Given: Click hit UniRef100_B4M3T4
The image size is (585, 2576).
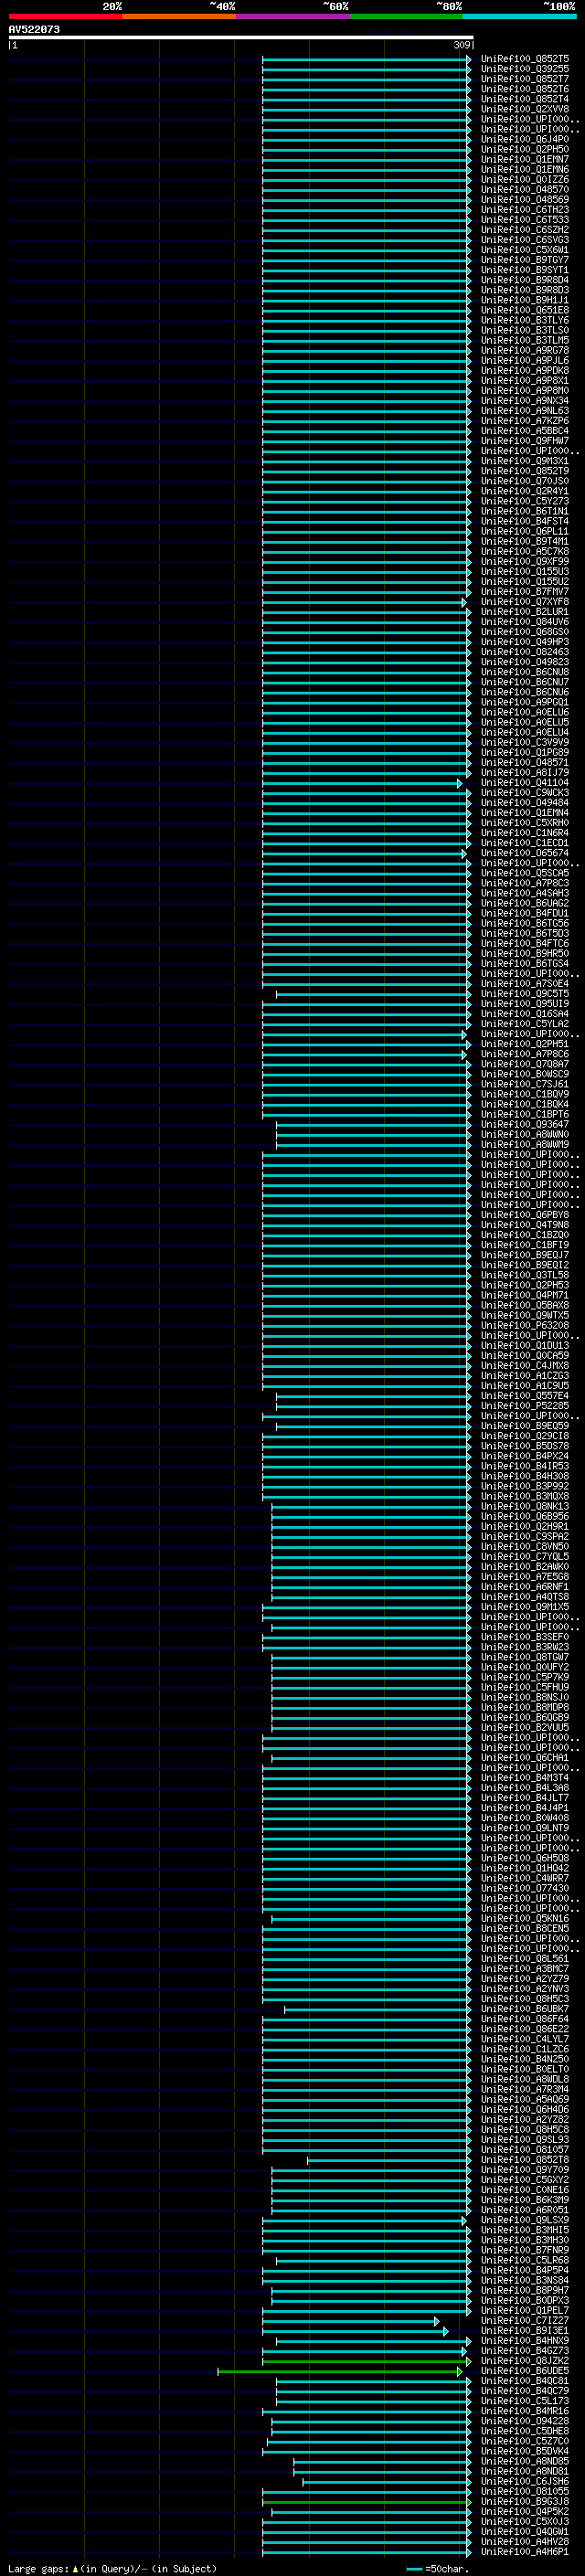Looking at the screenshot, I should point(524,1778).
